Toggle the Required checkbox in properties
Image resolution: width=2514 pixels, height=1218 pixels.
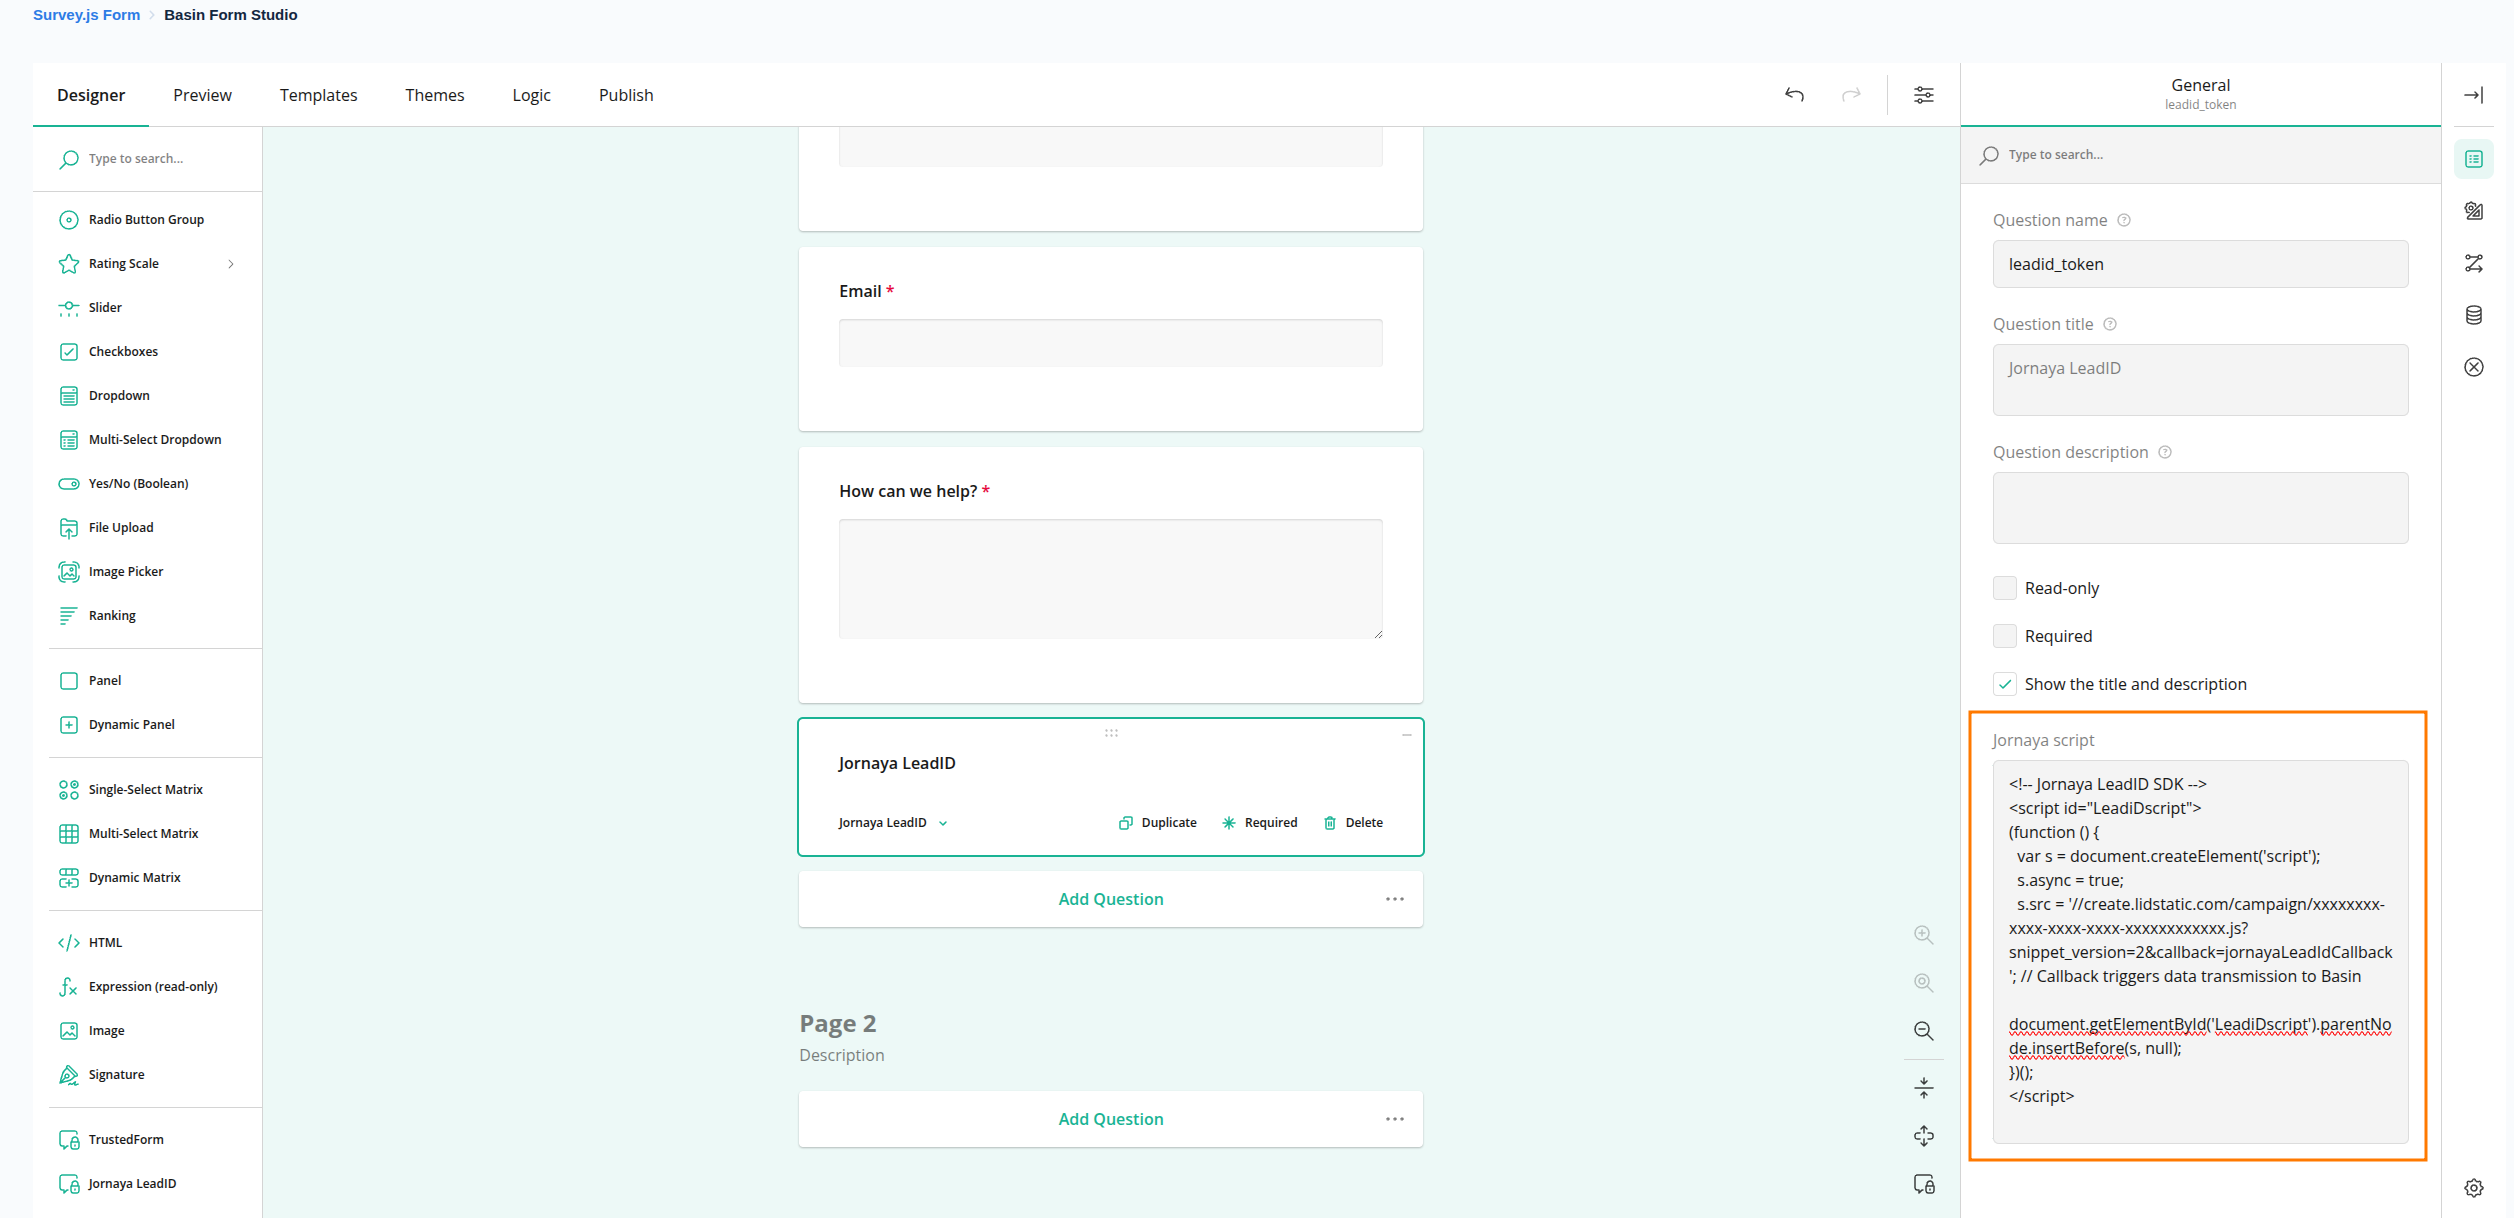[x=2004, y=636]
